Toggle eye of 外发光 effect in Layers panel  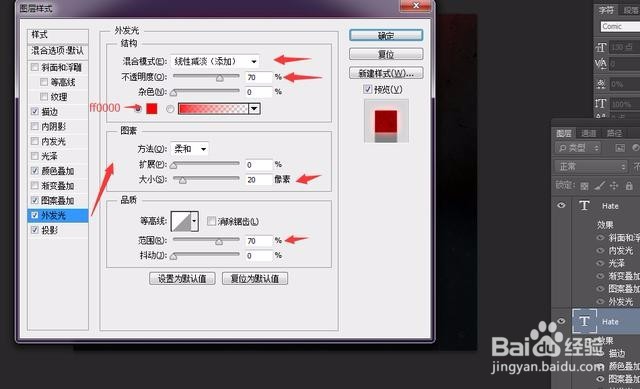600,302
